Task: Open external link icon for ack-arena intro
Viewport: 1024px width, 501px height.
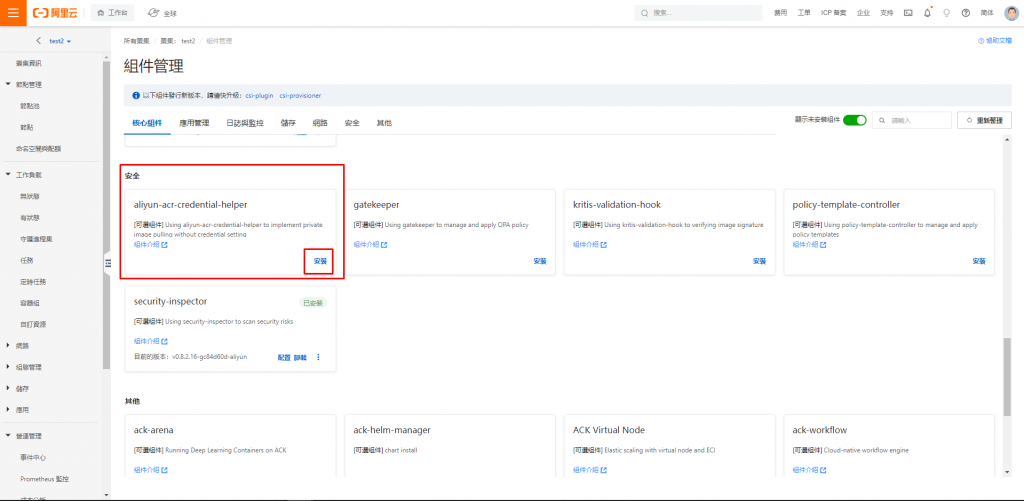Action: tap(165, 470)
